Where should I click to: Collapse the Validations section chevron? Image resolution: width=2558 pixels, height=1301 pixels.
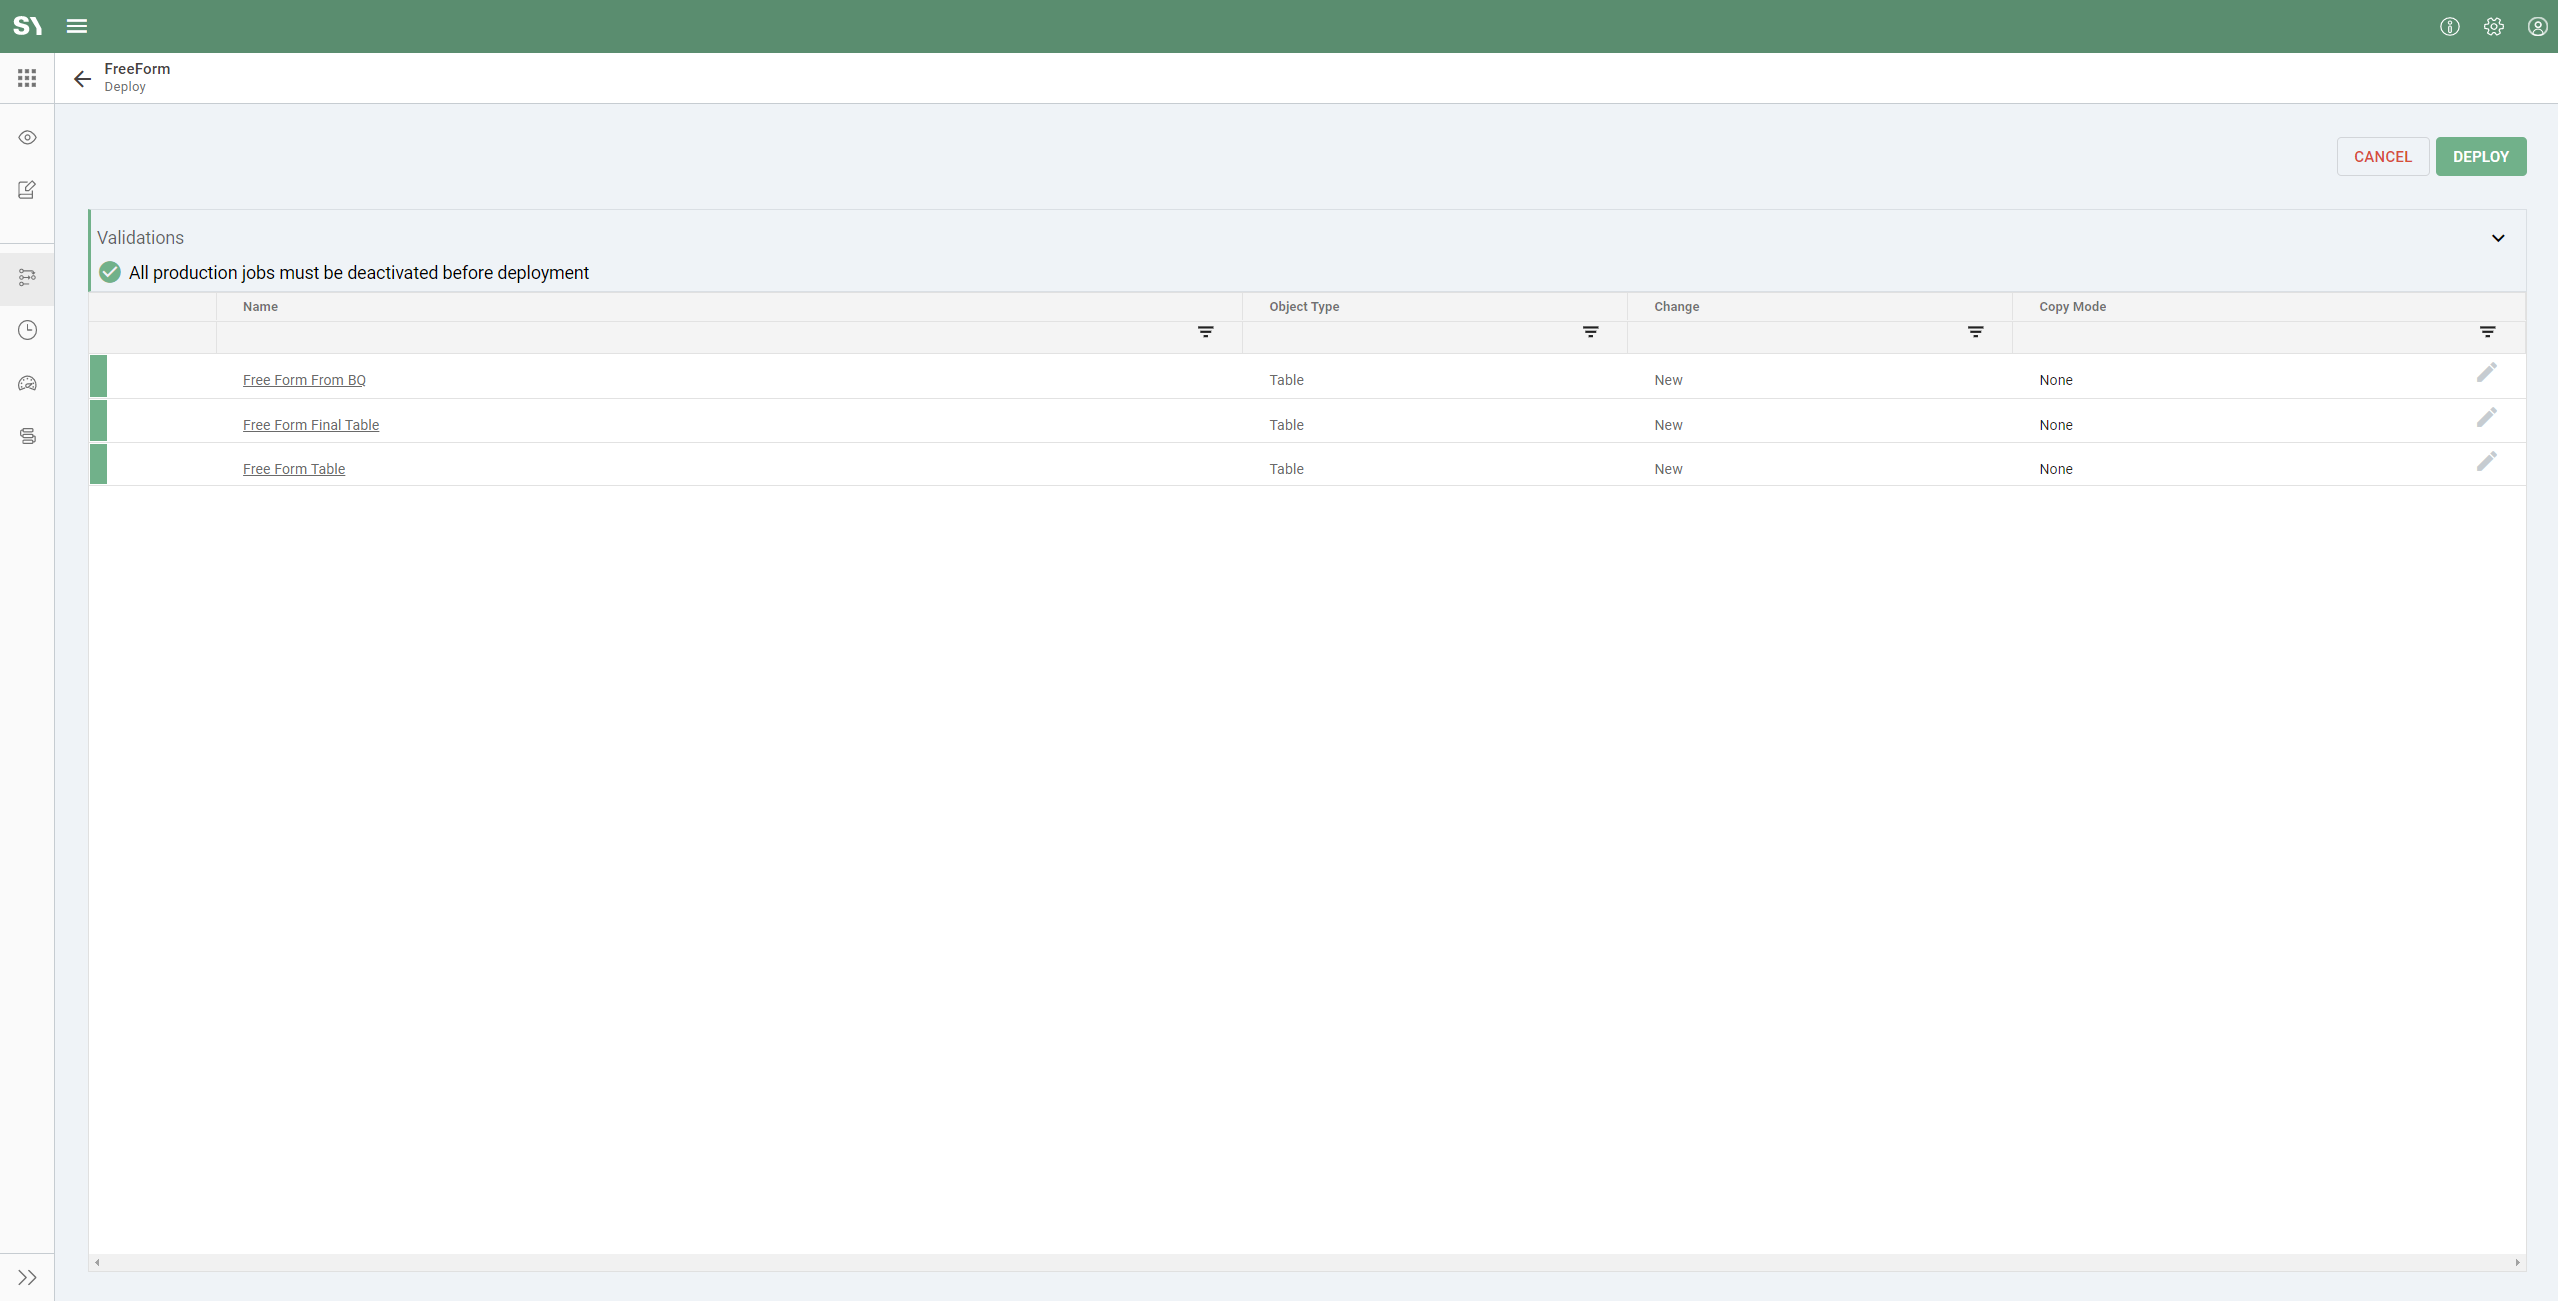point(2497,238)
